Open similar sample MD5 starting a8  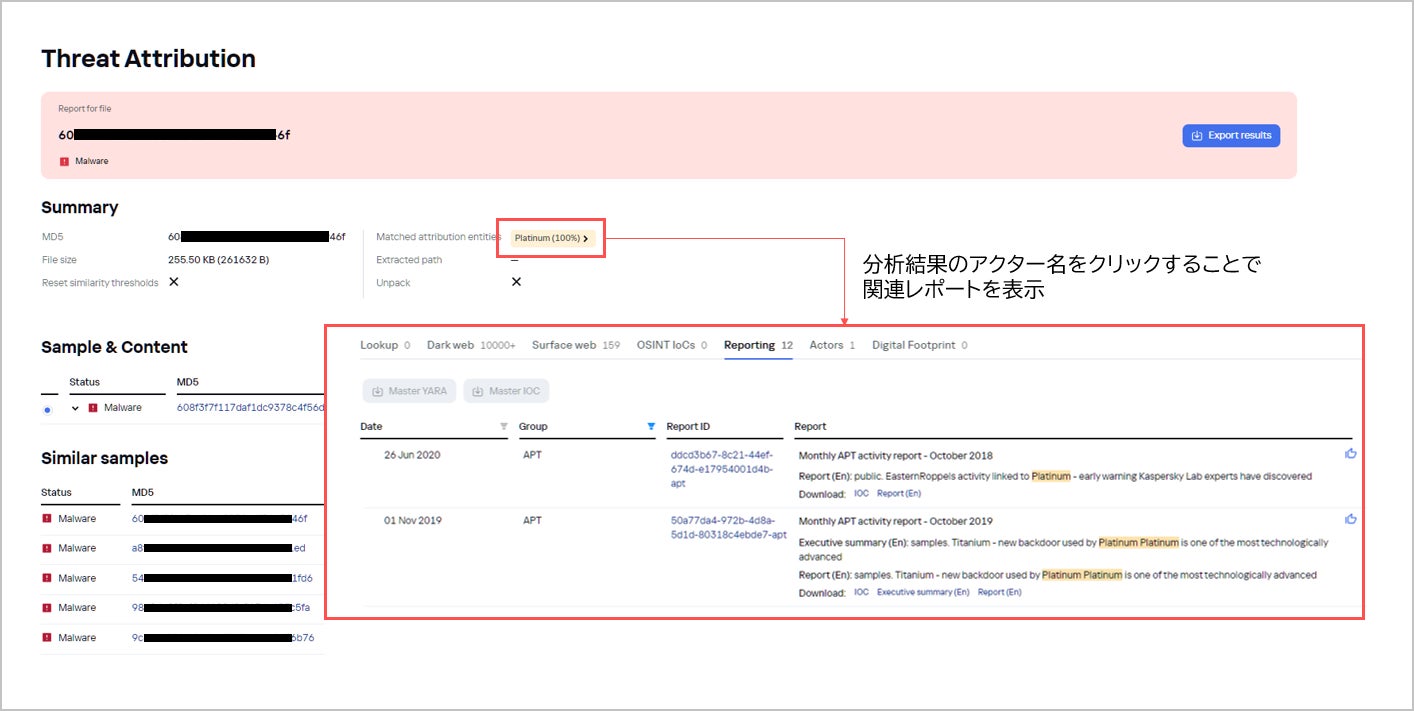(x=219, y=548)
